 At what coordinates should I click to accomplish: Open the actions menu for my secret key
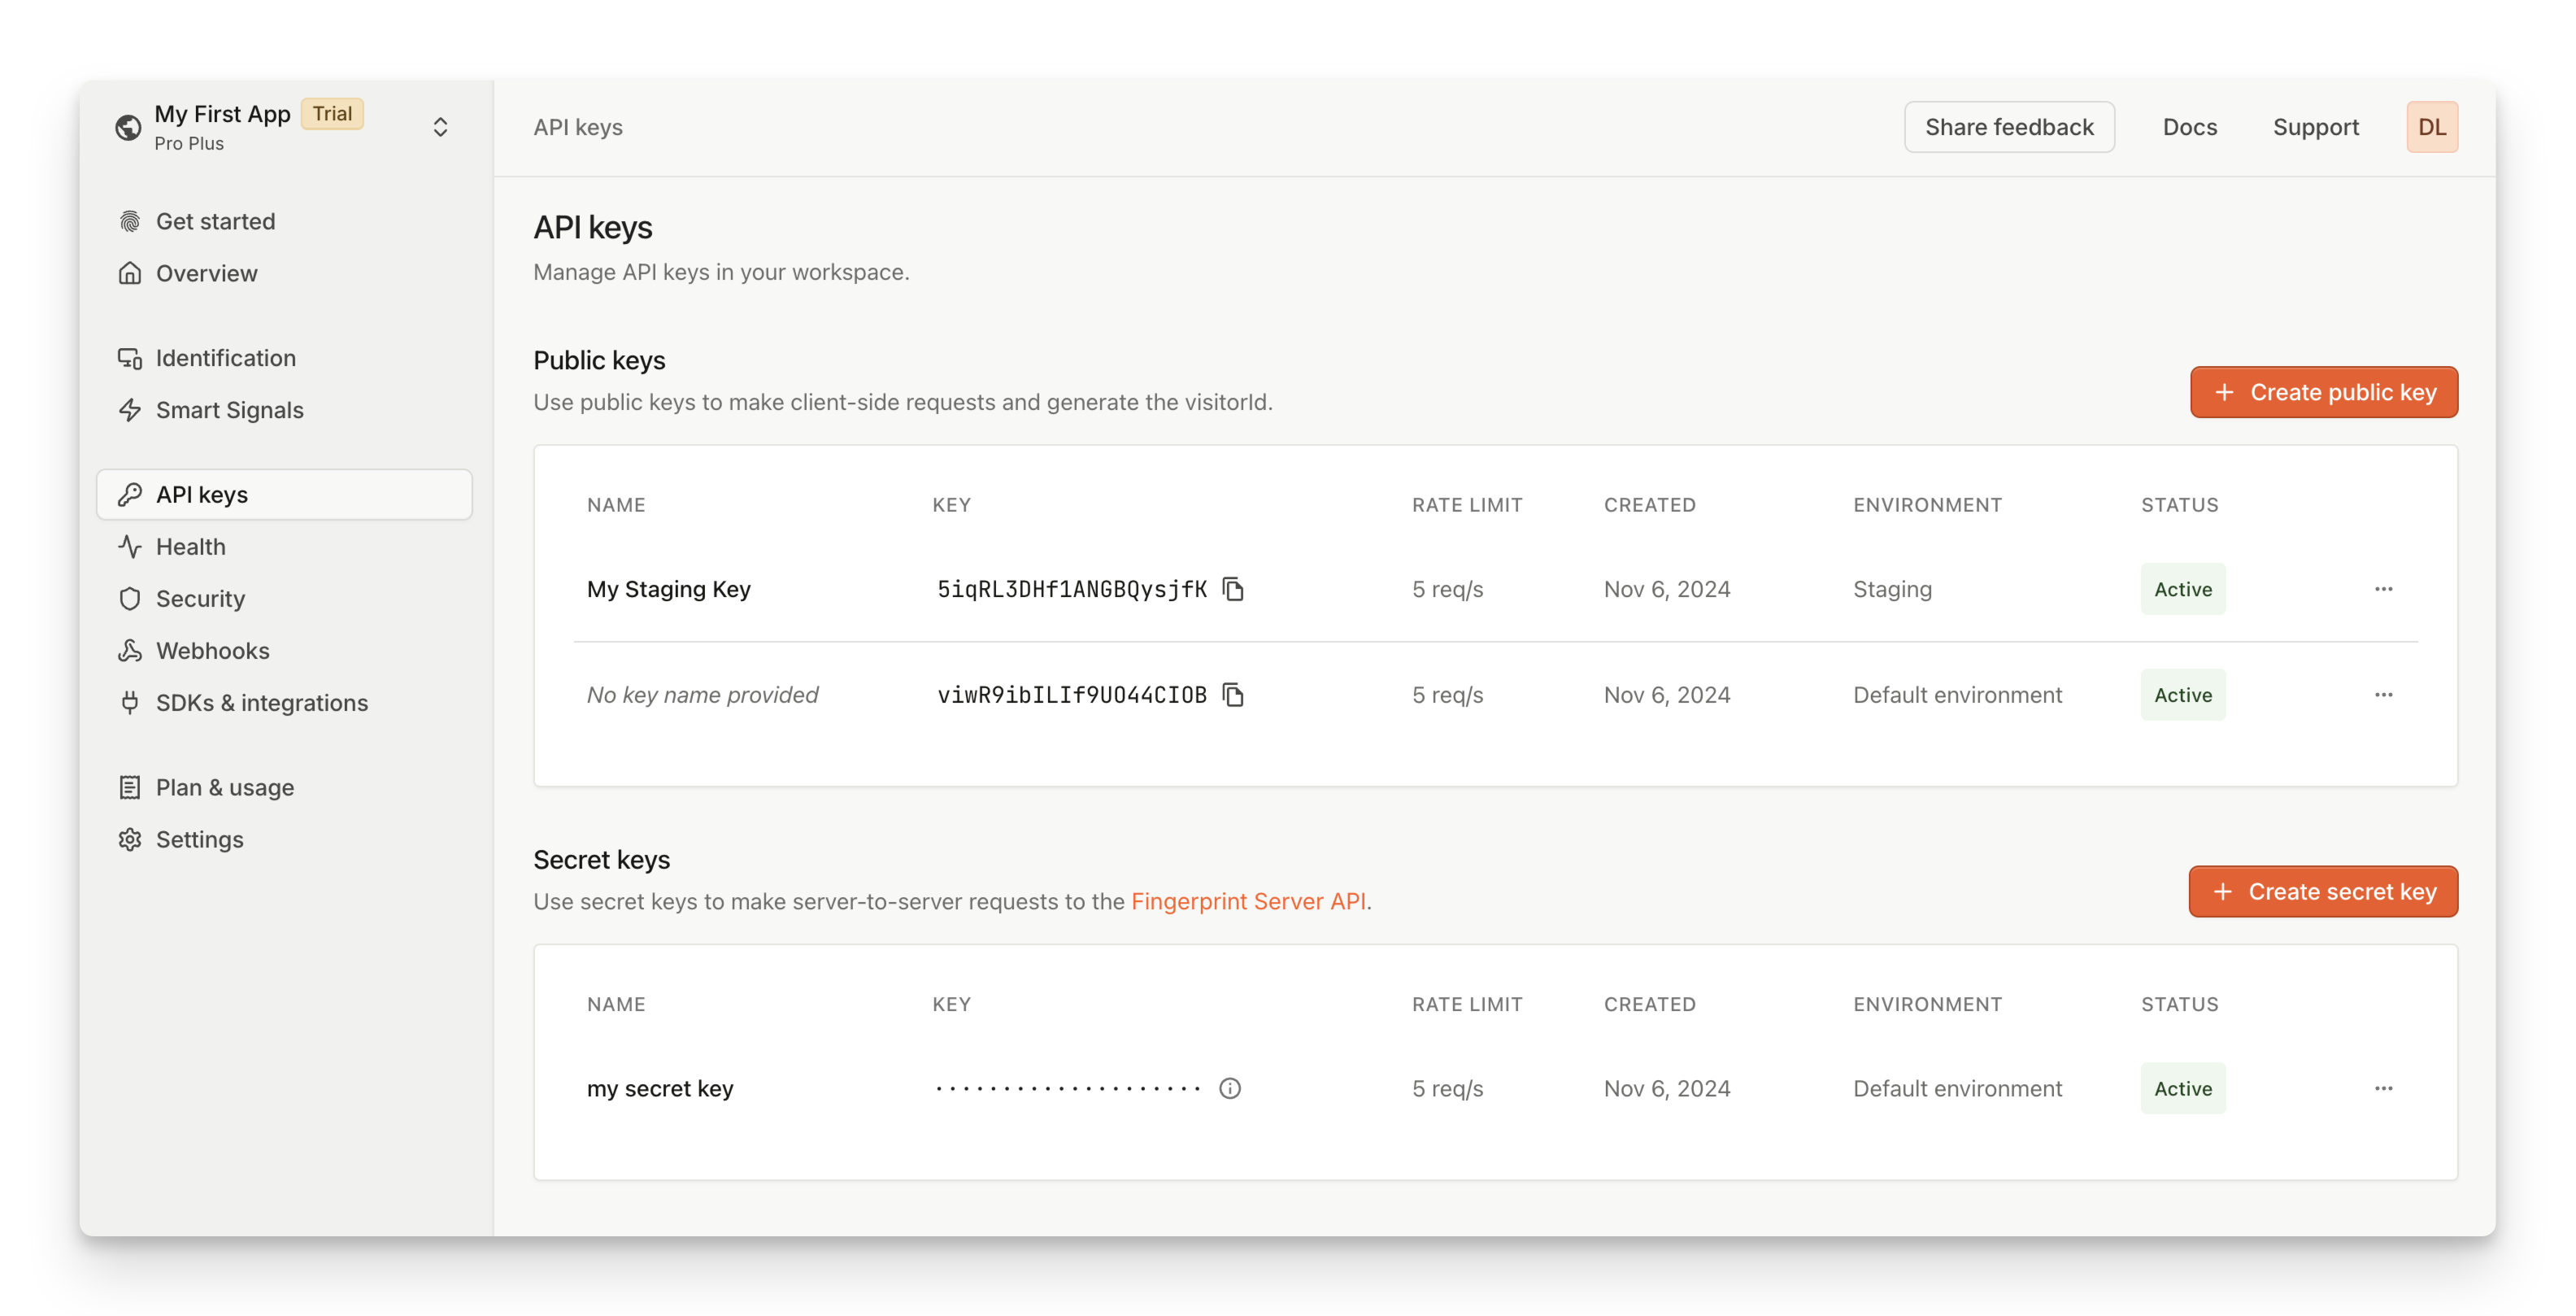(x=2383, y=1088)
